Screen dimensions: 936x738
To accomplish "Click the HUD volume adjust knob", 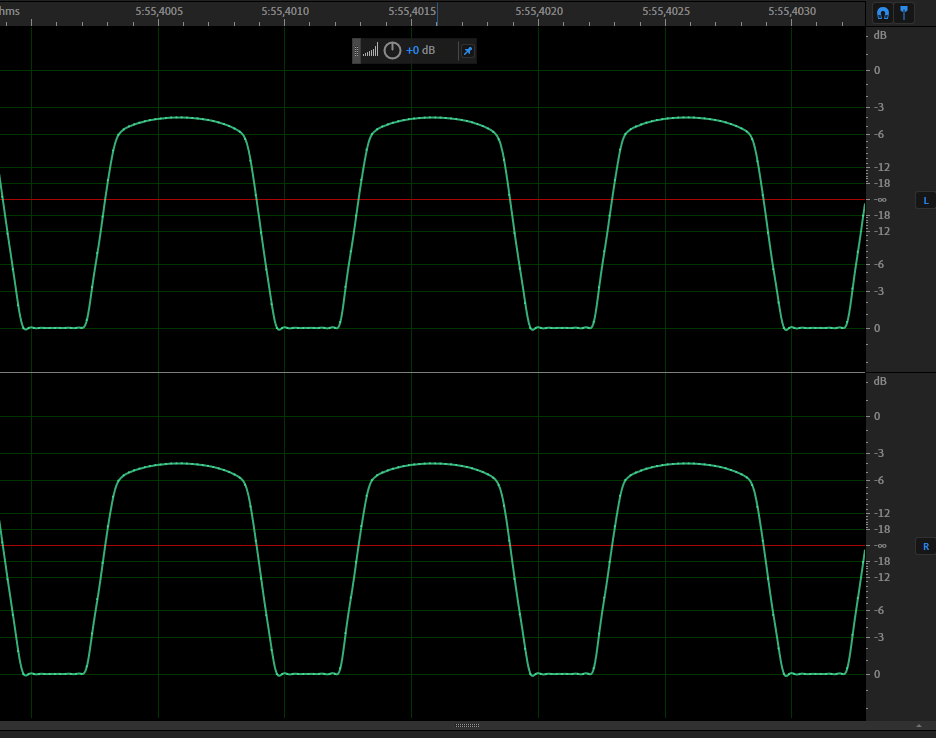I will [392, 51].
